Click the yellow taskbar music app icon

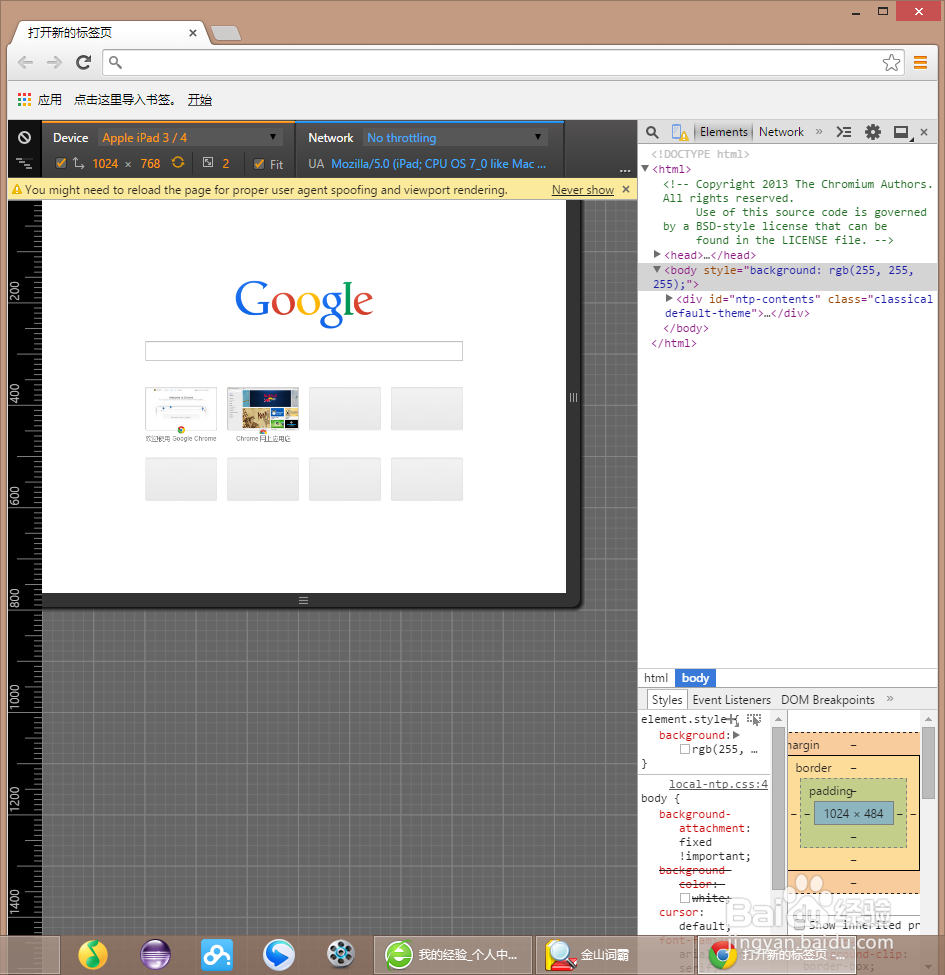(93, 955)
